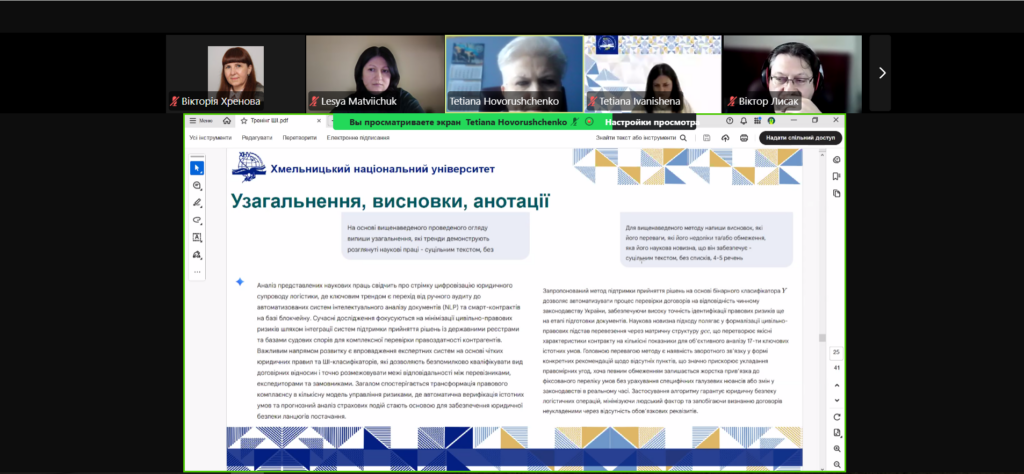This screenshot has width=1024, height=474.
Task: Switch to the Редагувати menu
Action: click(x=257, y=138)
